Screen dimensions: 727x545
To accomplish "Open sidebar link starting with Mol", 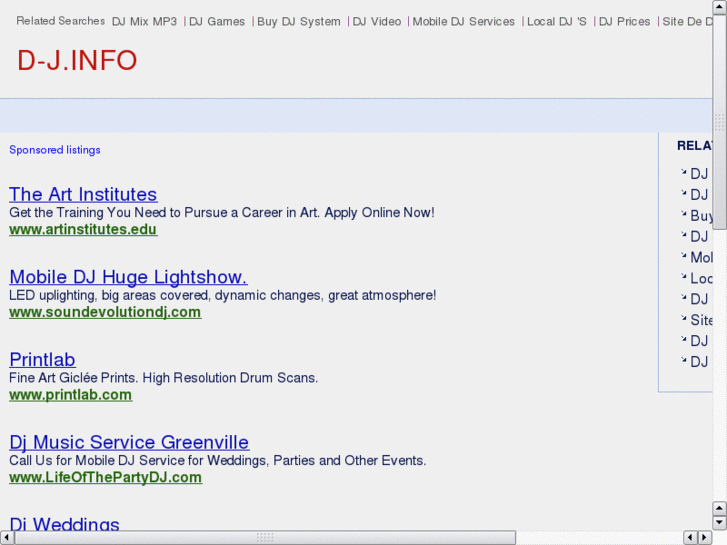I will [x=701, y=257].
